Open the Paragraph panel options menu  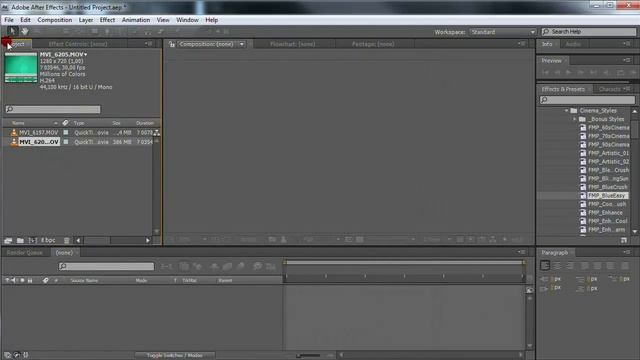[x=627, y=252]
